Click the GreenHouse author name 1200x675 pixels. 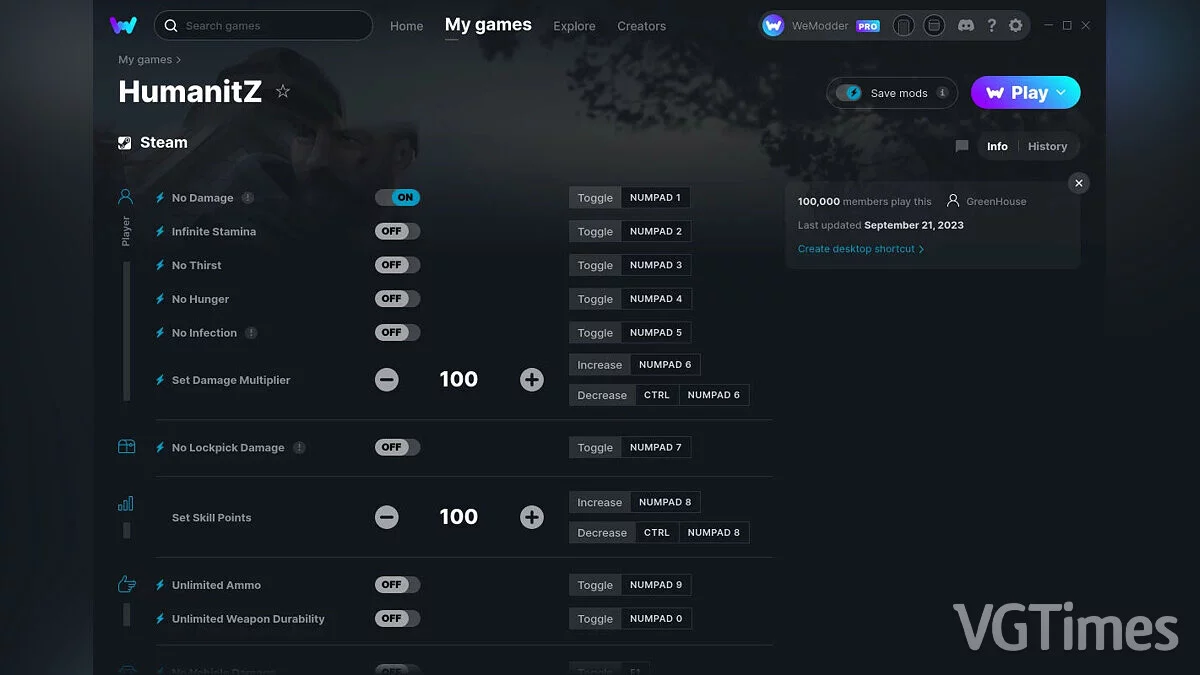pos(996,201)
